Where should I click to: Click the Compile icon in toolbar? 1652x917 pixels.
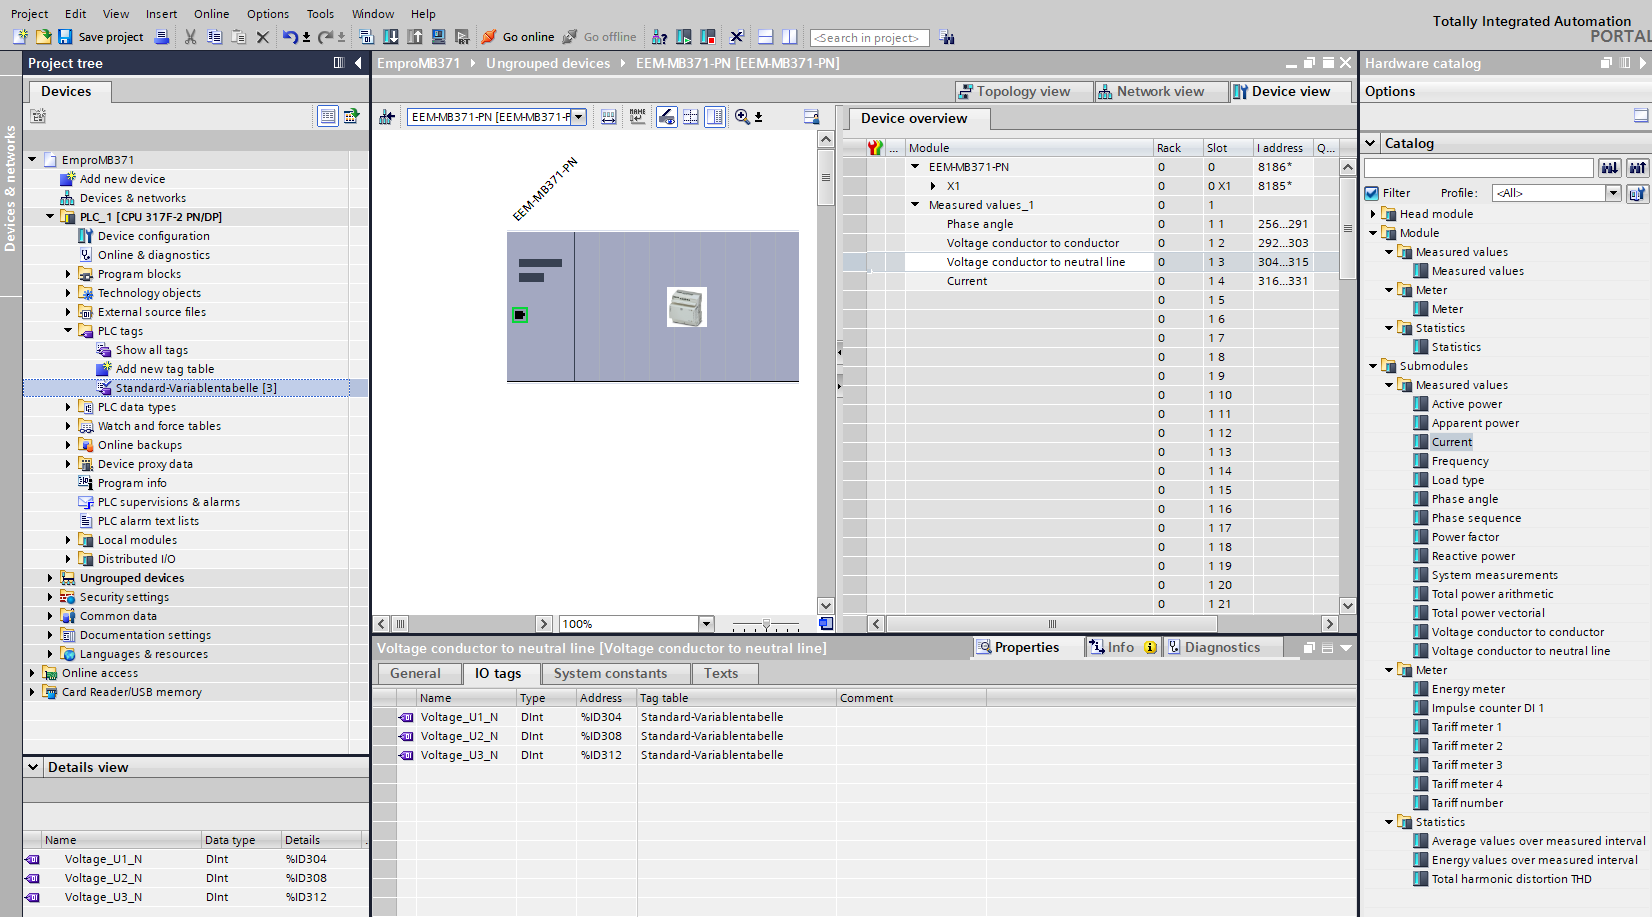(367, 37)
